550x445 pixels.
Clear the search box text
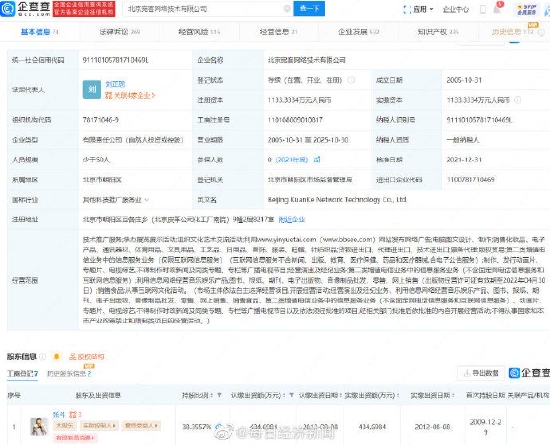(x=287, y=8)
